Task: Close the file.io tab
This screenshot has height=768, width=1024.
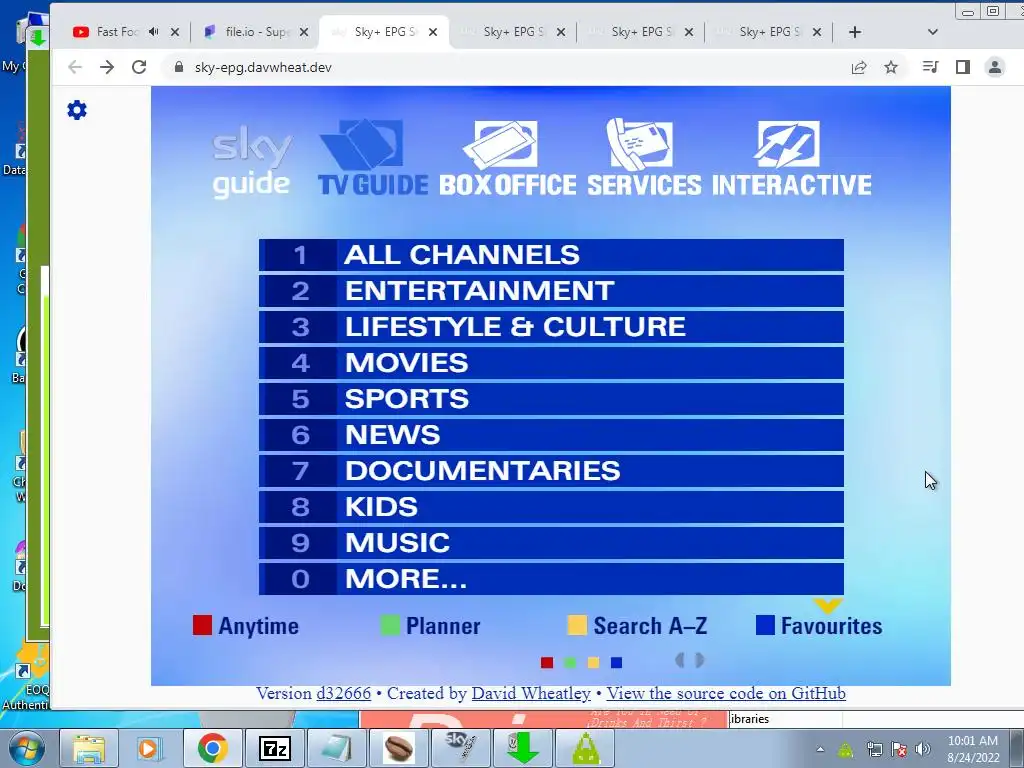Action: (304, 32)
